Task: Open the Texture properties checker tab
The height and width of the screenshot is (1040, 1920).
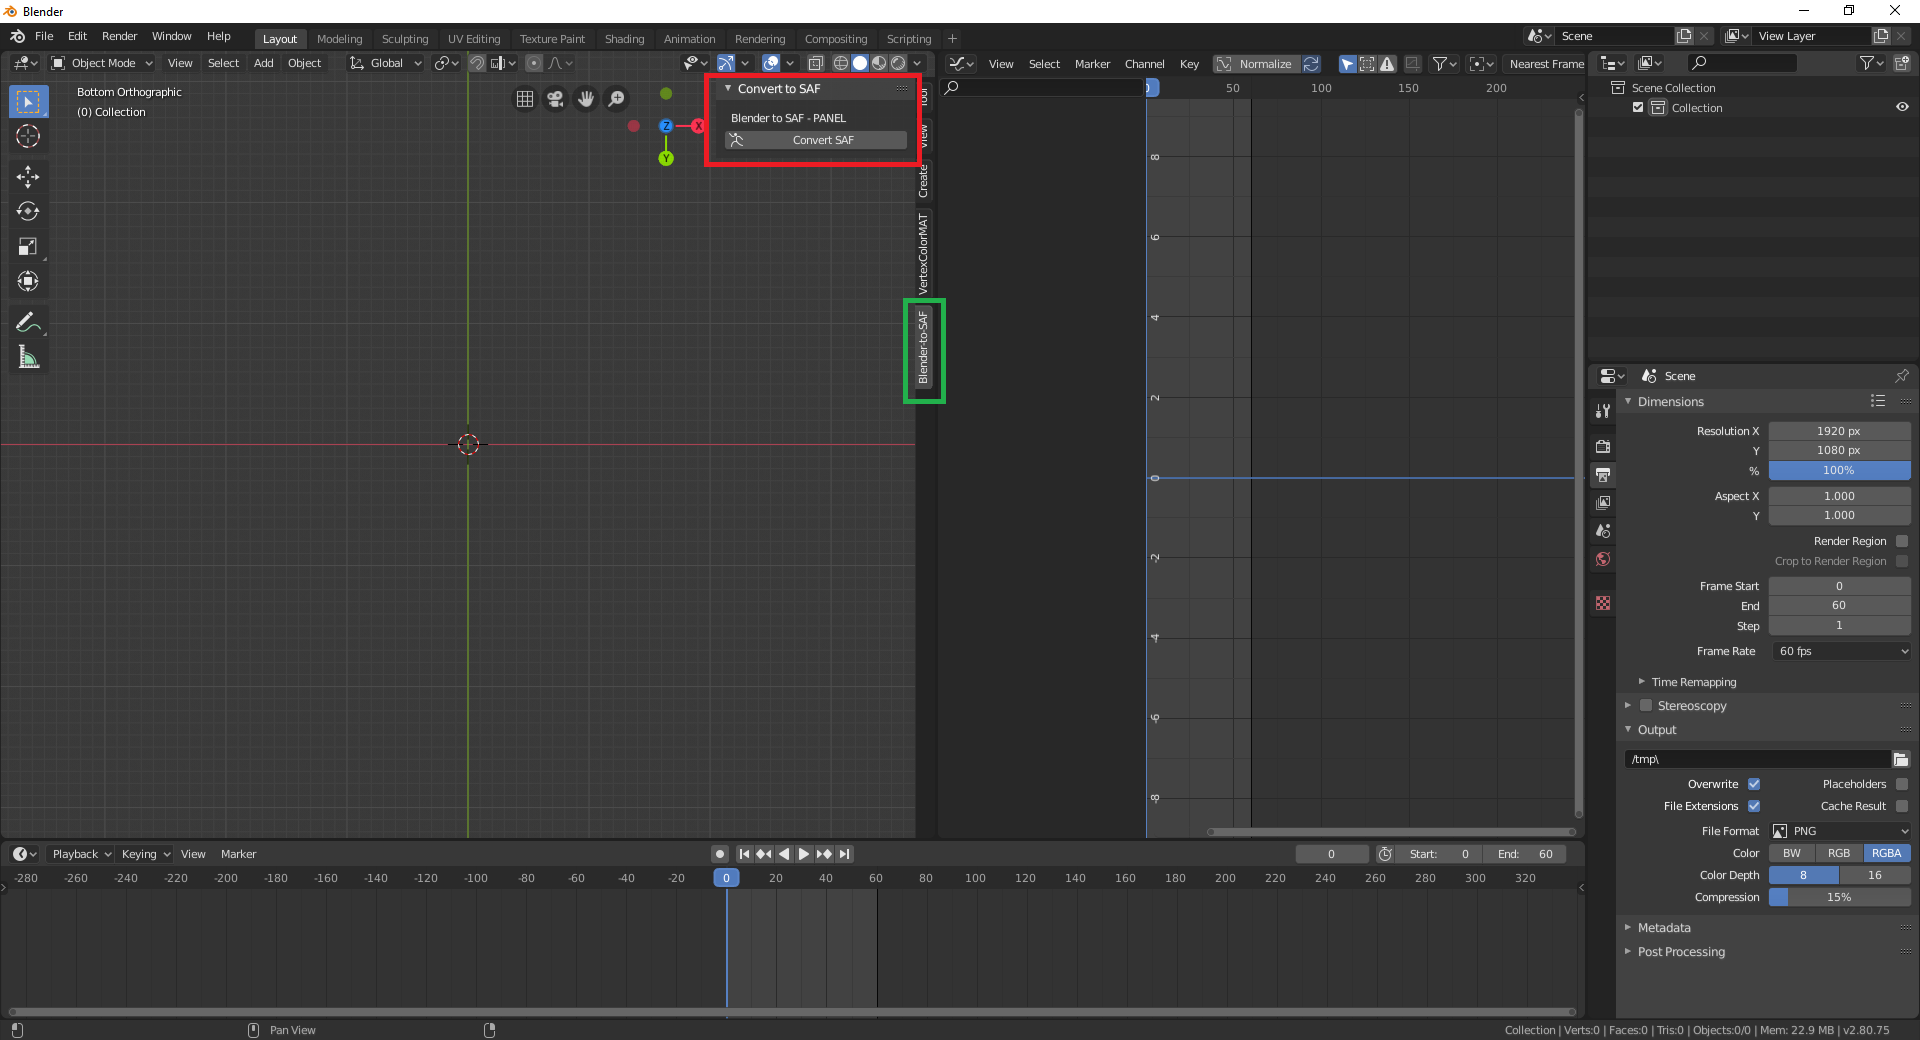Action: click(x=1603, y=603)
